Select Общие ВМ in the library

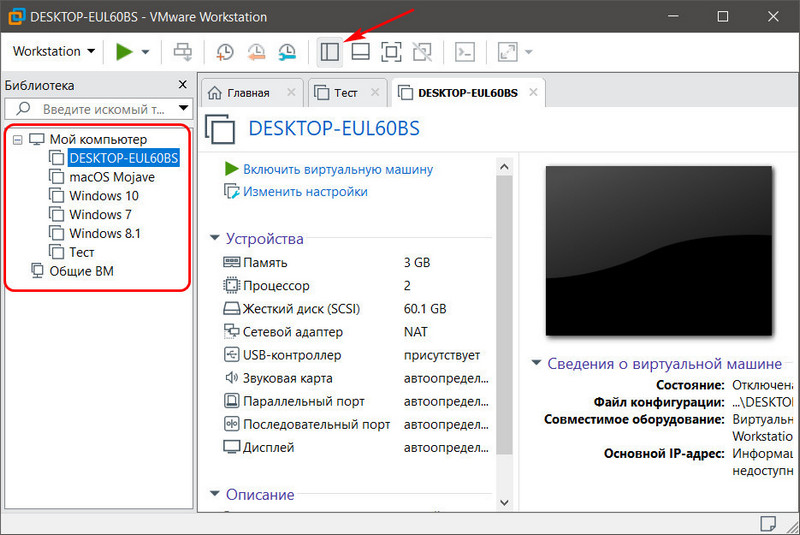(x=81, y=271)
